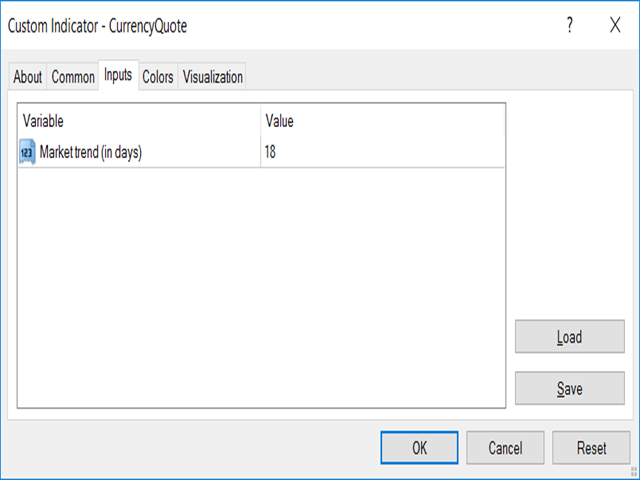Switch to the Common tab
The width and height of the screenshot is (640, 480).
pos(73,77)
